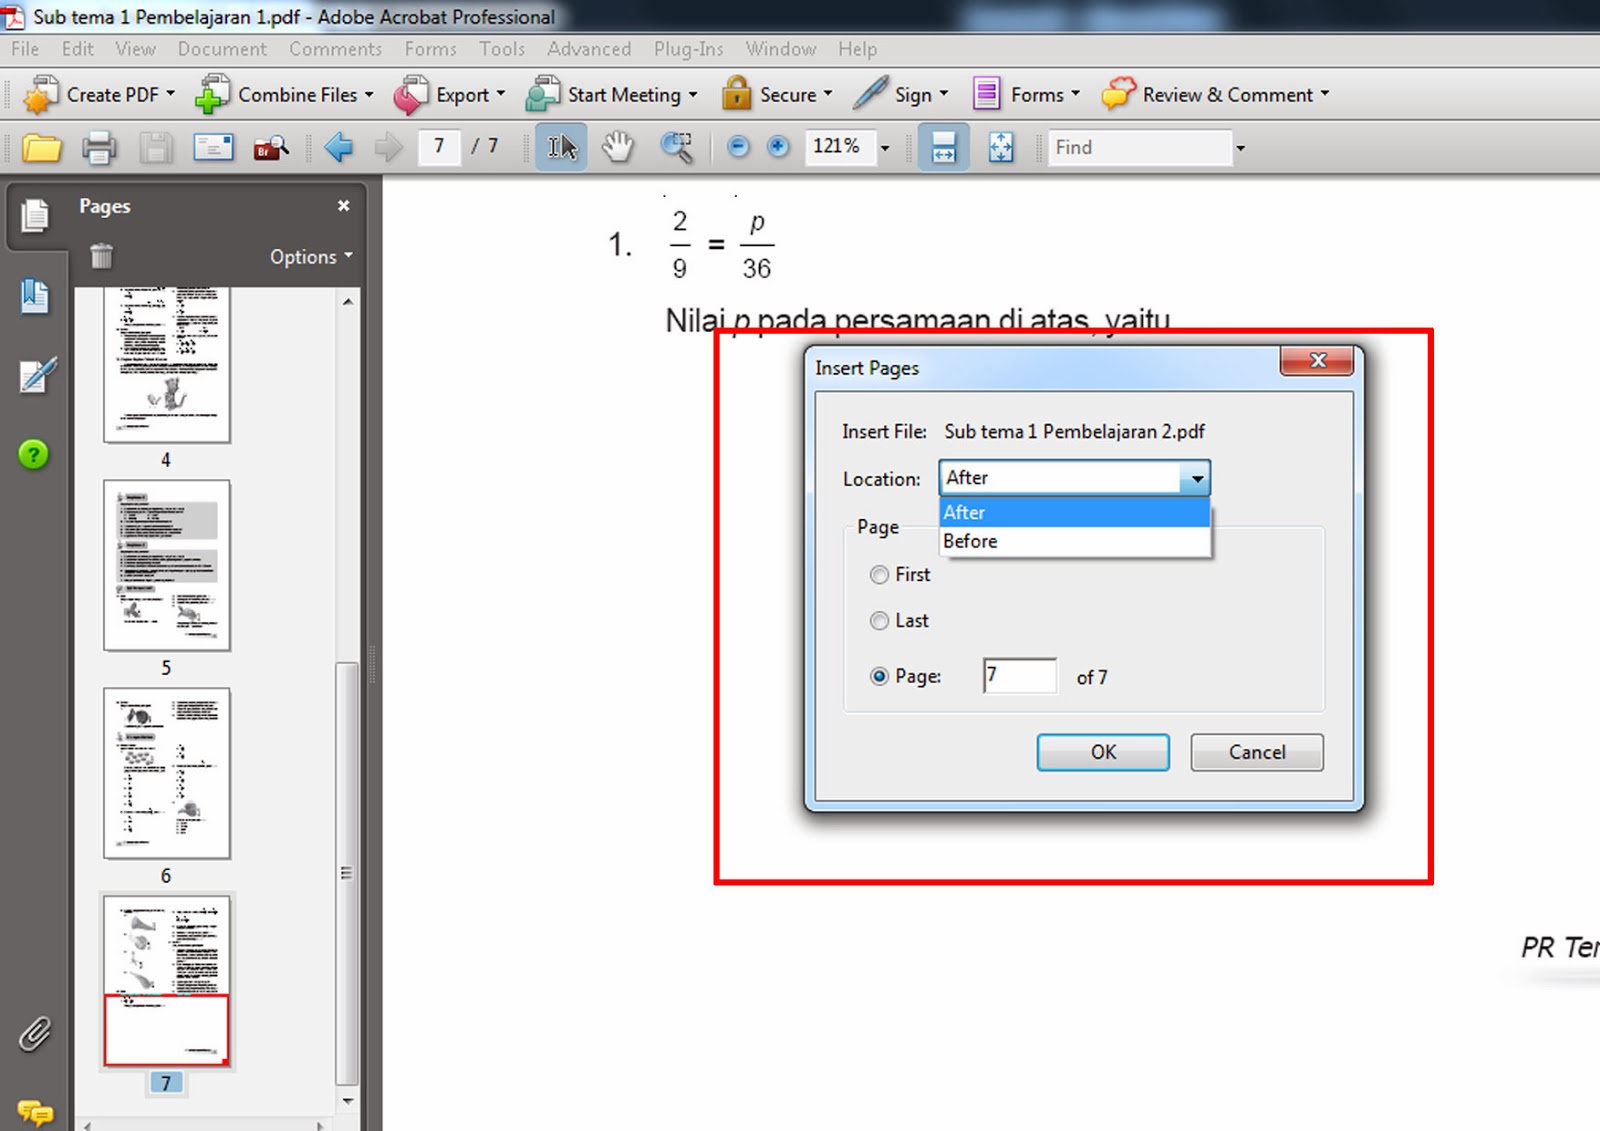Activate the Select text tool
Viewport: 1600px width, 1131px height.
click(x=561, y=147)
